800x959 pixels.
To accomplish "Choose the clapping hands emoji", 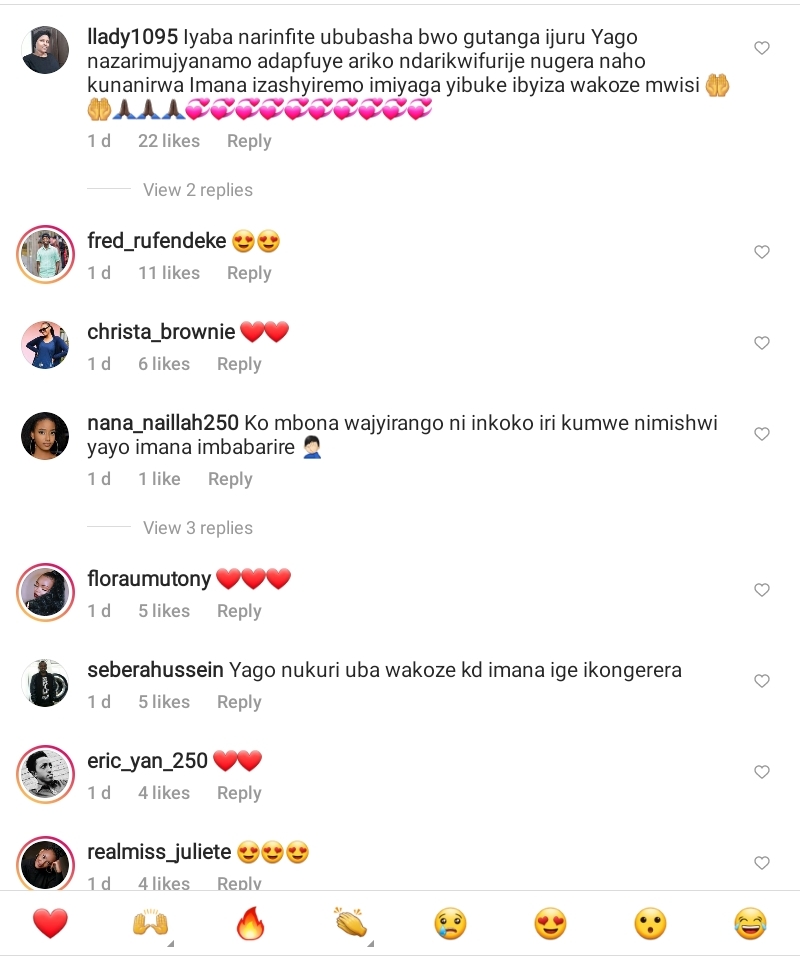I will [351, 923].
